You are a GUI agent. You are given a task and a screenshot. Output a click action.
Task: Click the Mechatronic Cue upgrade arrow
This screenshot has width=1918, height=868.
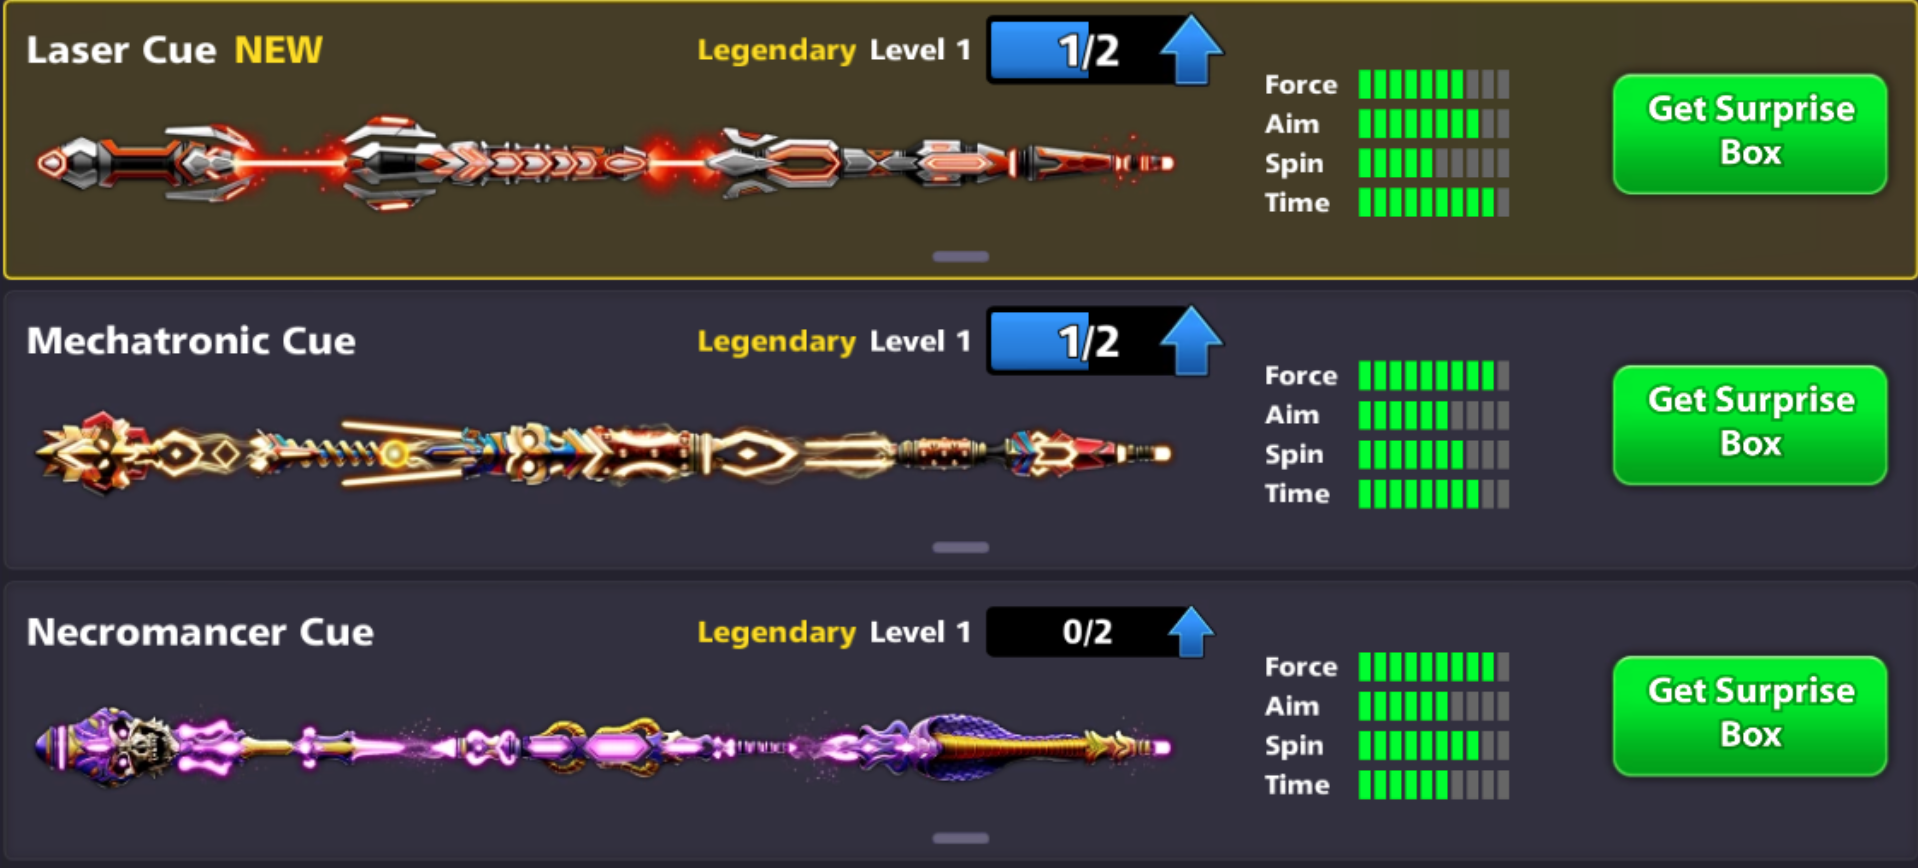pyautogui.click(x=1191, y=341)
